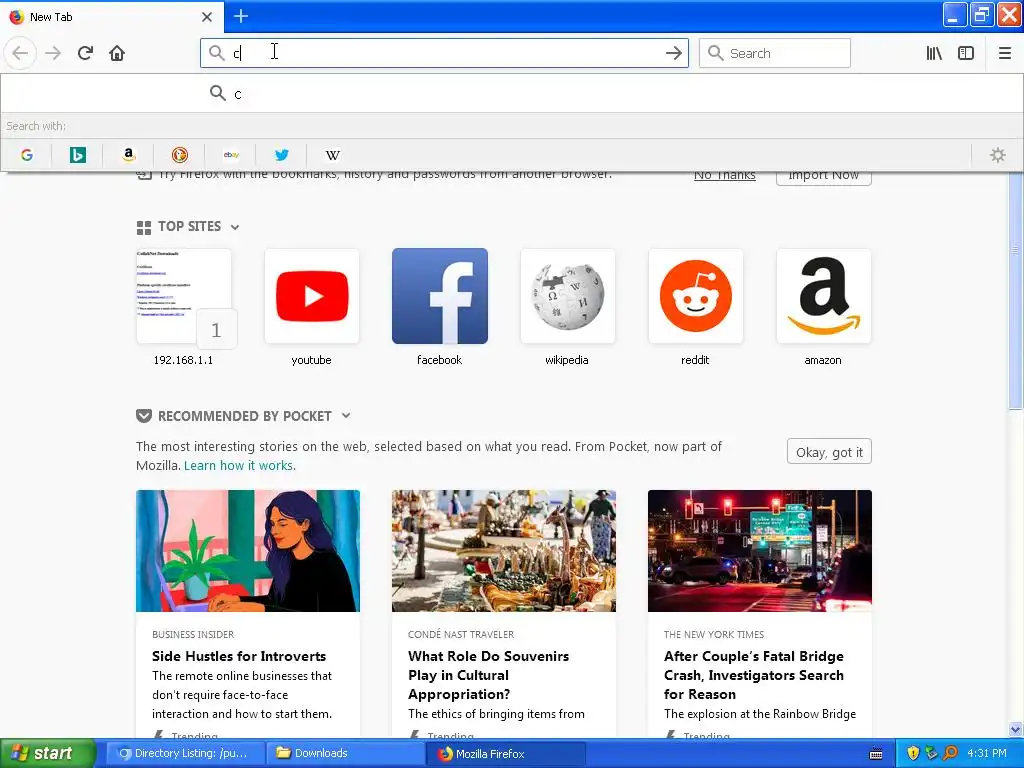Viewport: 1024px width, 768px height.
Task: Click the 4:31 PM system clock
Action: (986, 754)
